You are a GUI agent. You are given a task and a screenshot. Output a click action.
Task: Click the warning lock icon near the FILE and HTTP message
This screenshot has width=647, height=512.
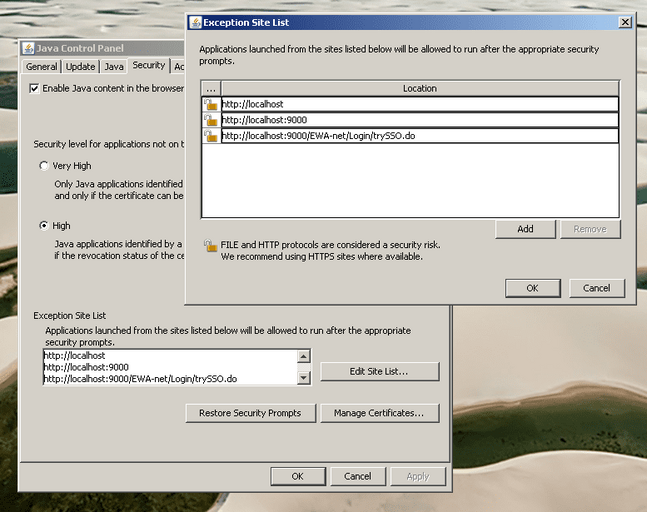point(210,245)
